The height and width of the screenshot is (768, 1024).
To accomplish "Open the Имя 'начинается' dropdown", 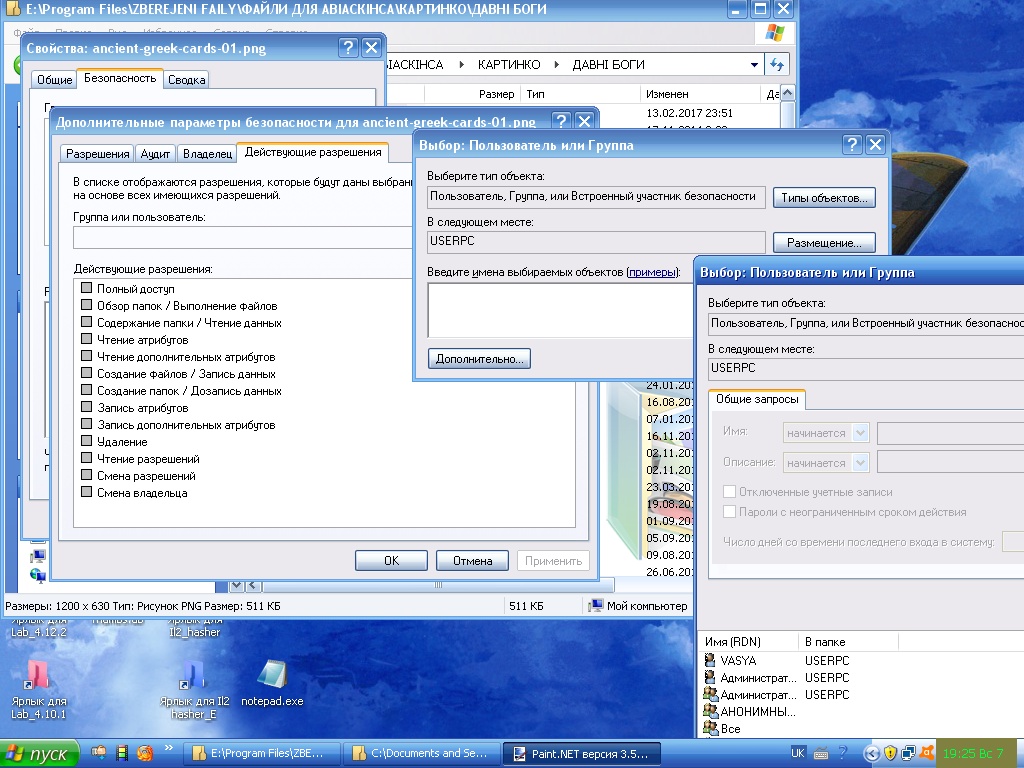I will pos(860,434).
